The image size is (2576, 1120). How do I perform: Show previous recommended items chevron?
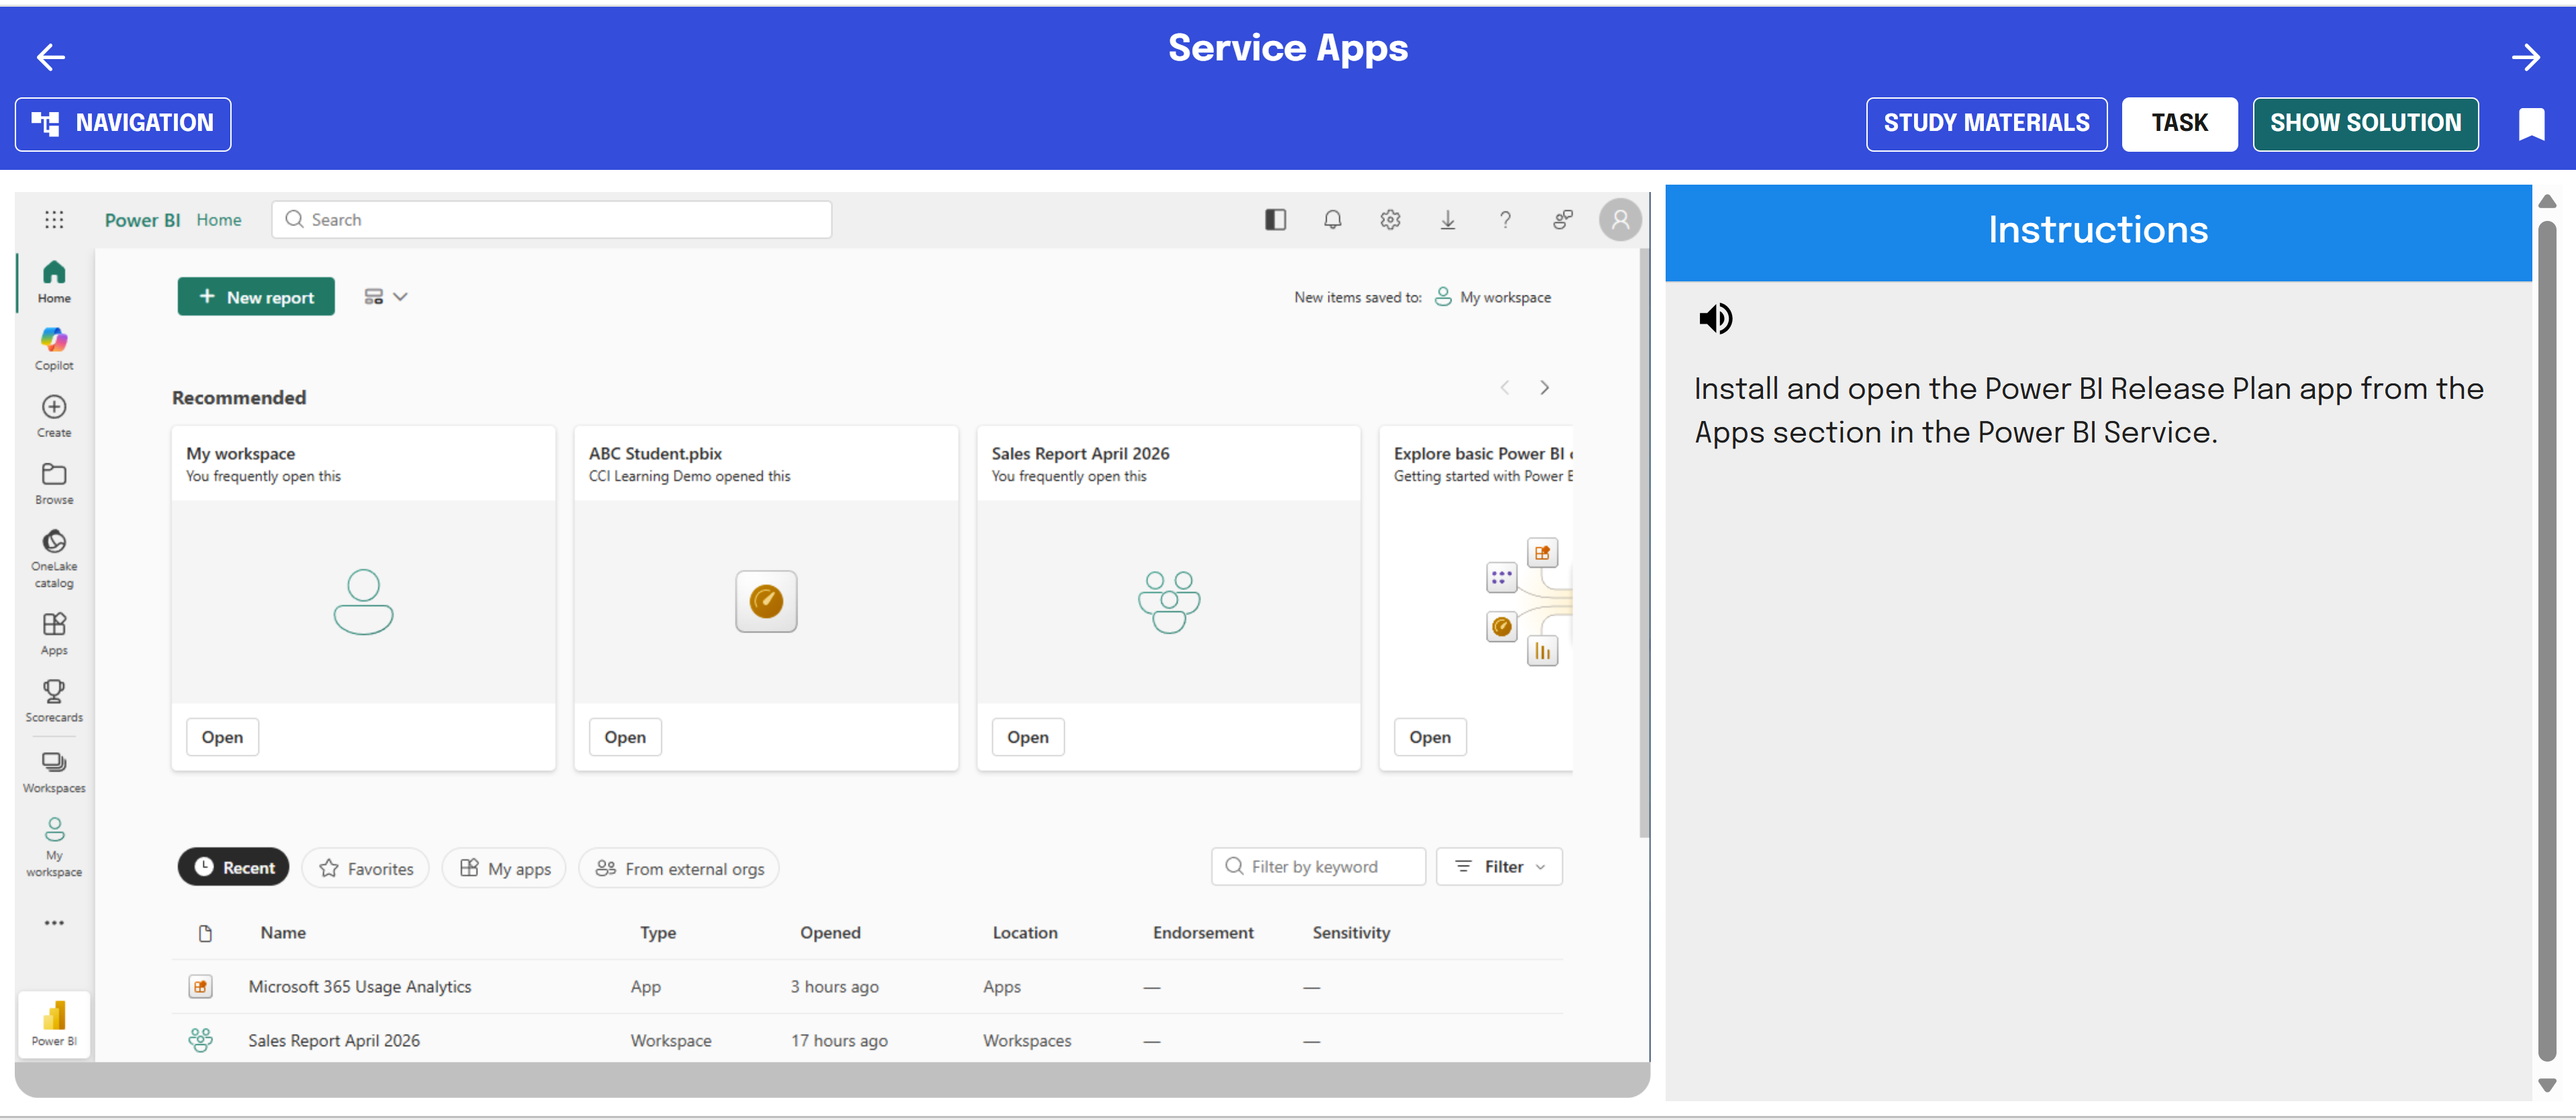pyautogui.click(x=1504, y=387)
